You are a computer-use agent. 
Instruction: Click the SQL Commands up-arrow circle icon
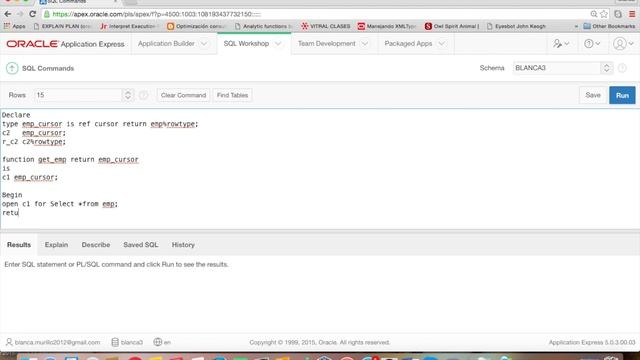pyautogui.click(x=12, y=68)
